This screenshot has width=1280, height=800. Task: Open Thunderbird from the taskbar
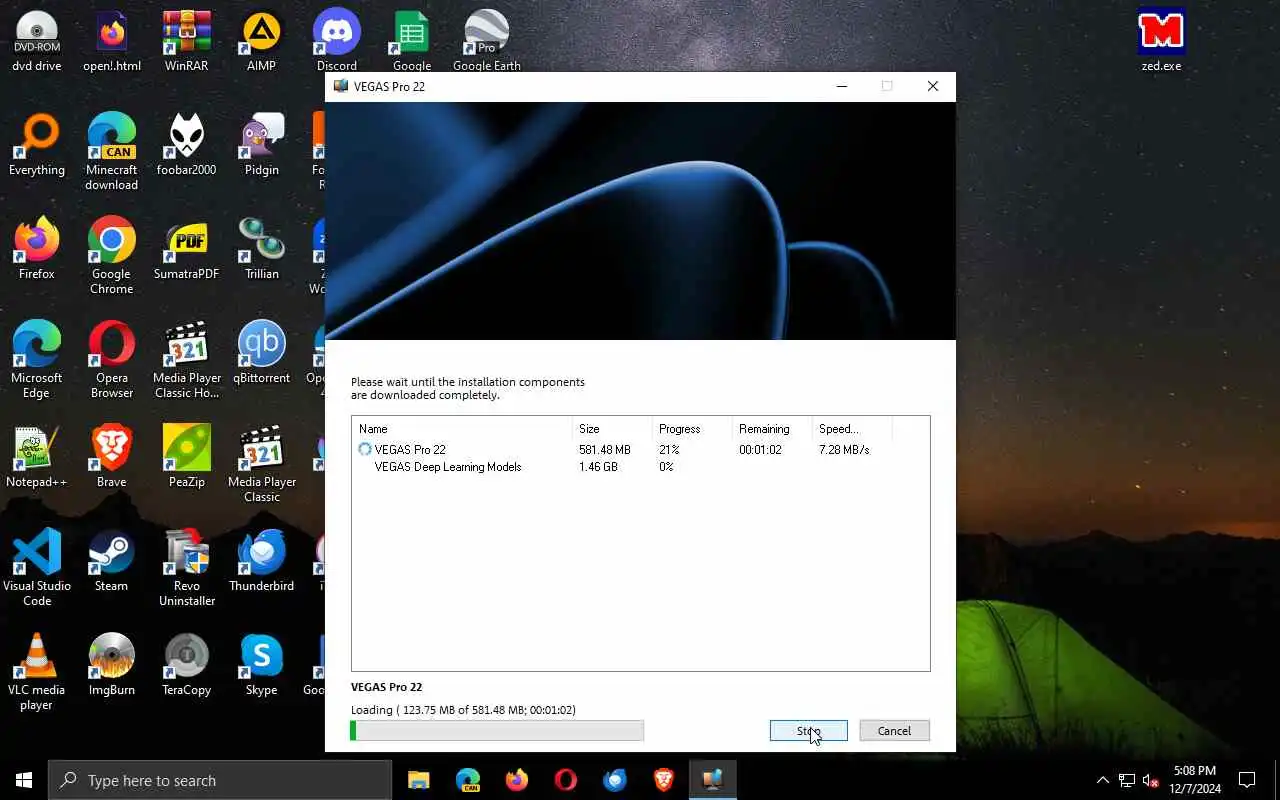coord(614,780)
